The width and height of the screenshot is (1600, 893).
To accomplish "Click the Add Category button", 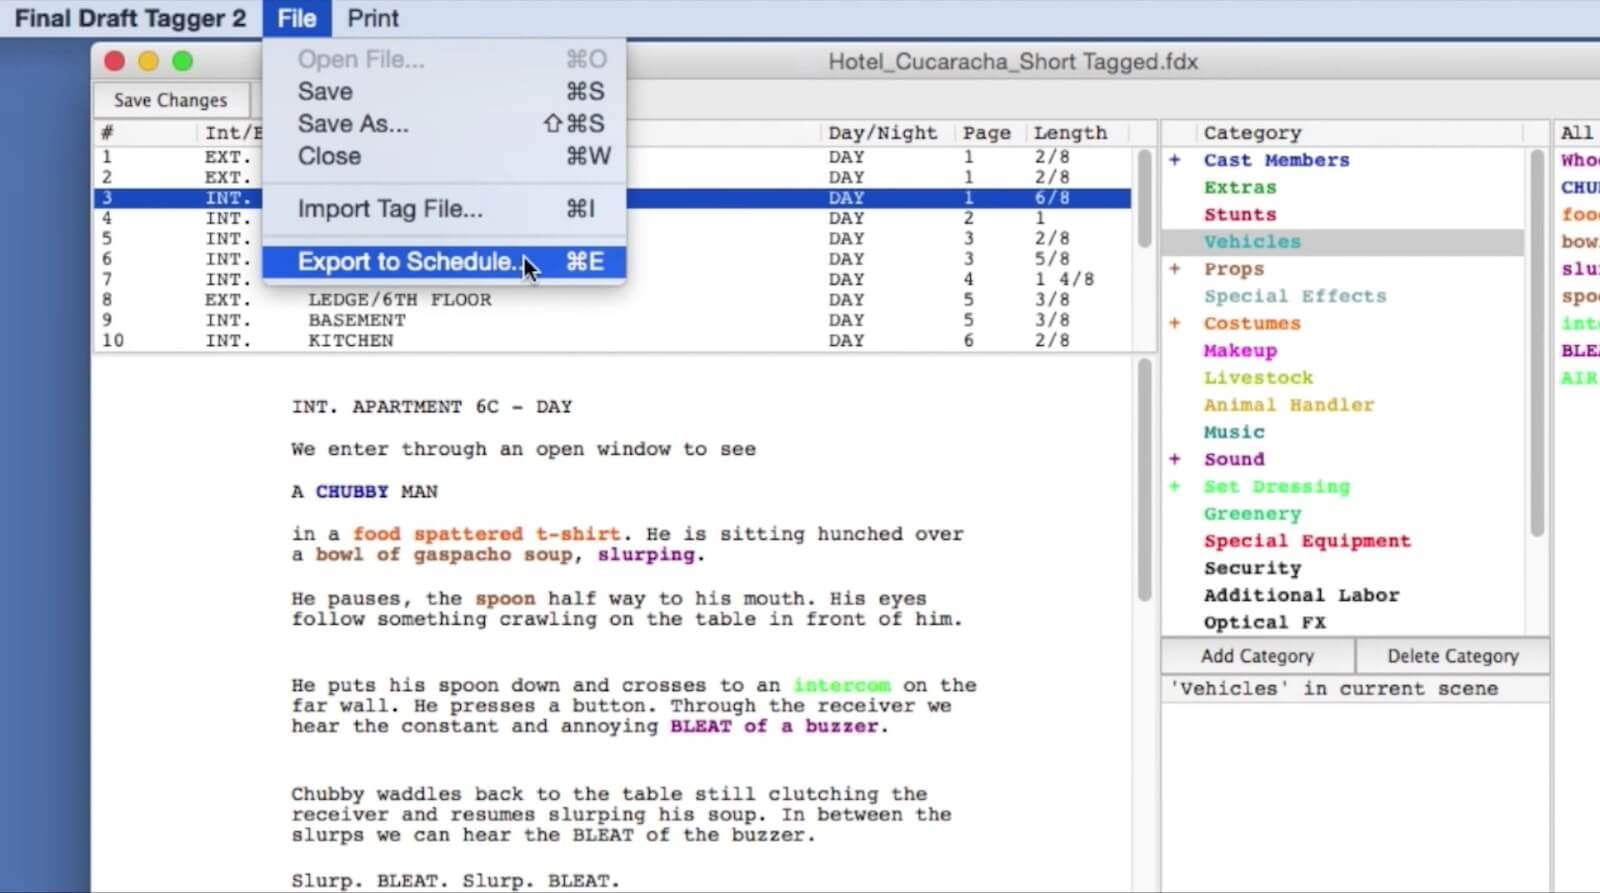I will (1257, 656).
